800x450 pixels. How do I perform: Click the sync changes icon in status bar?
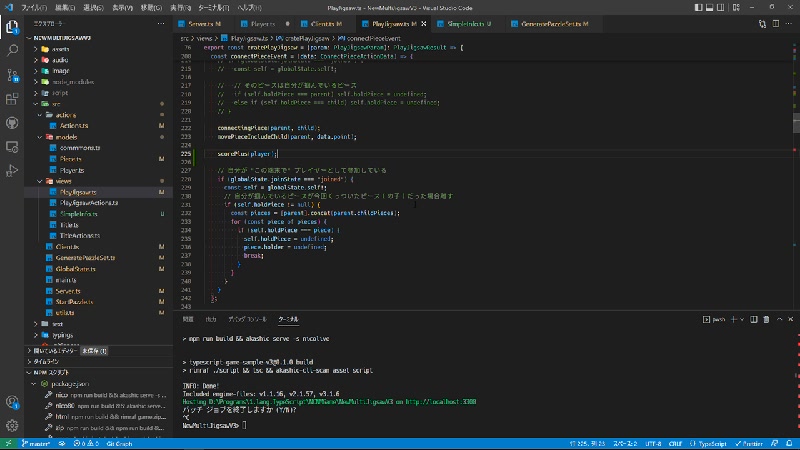[62, 444]
